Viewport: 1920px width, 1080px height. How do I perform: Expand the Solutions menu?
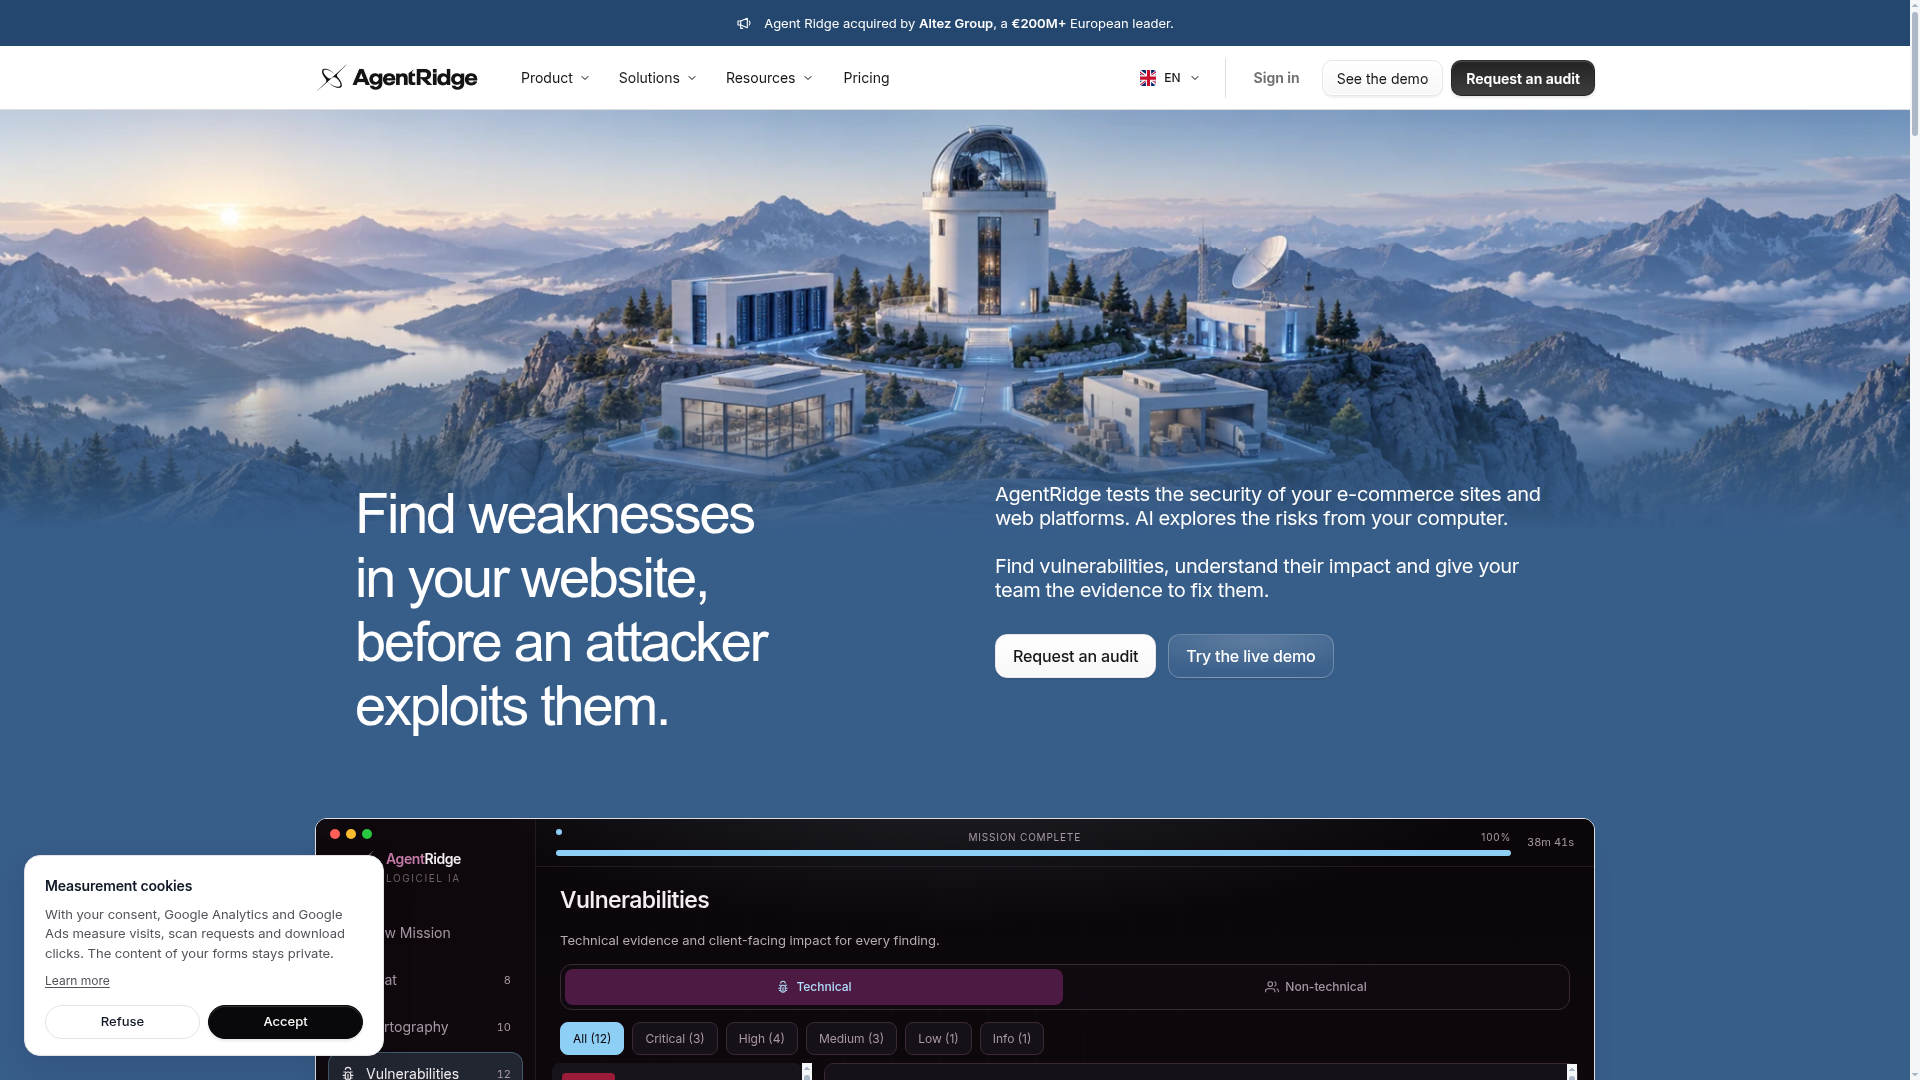[x=657, y=78]
